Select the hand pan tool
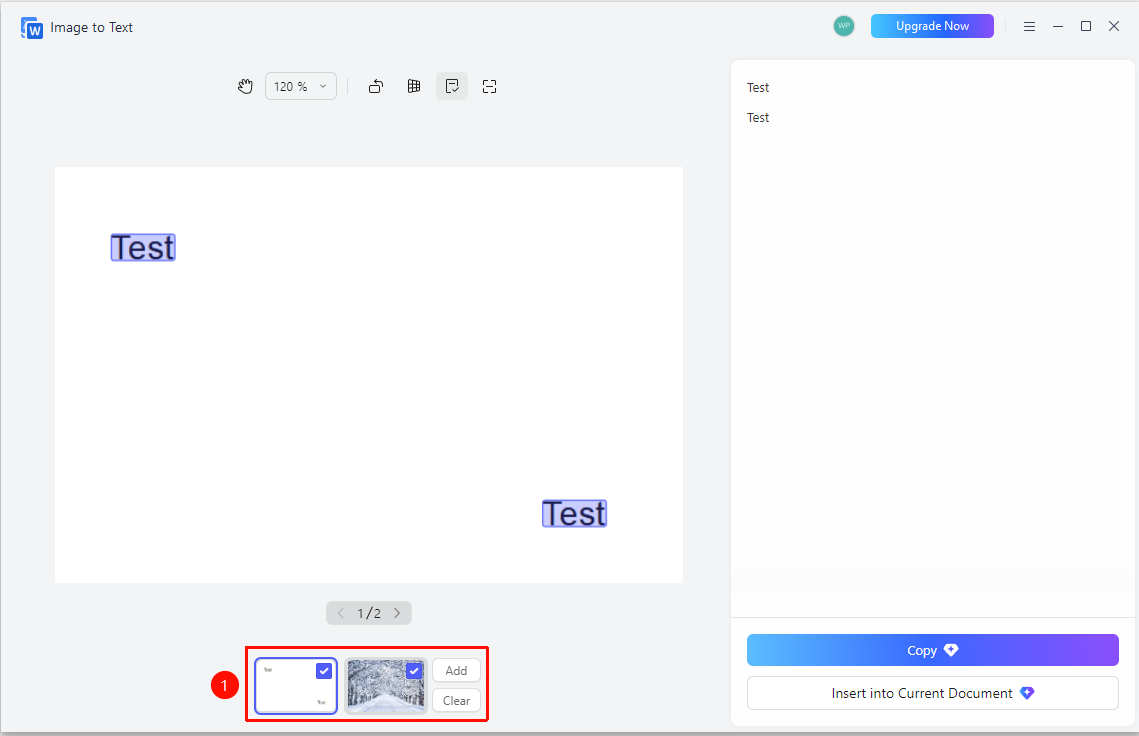Viewport: 1139px width, 736px height. click(x=246, y=86)
